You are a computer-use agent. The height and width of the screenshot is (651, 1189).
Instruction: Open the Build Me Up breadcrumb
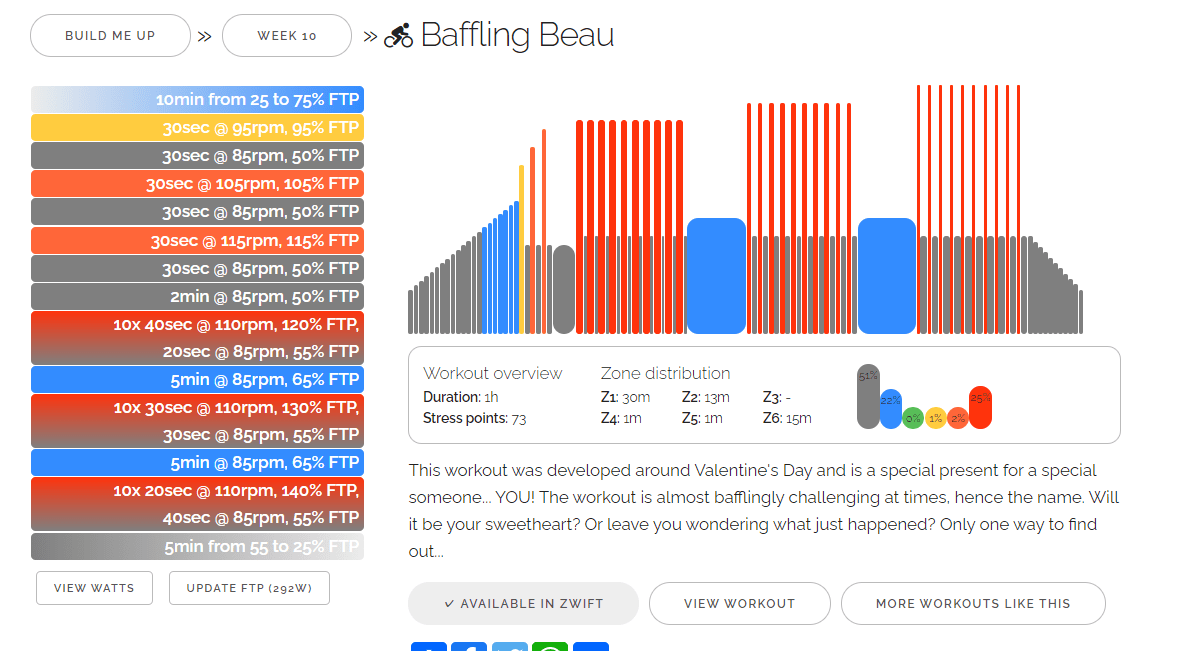tap(110, 36)
